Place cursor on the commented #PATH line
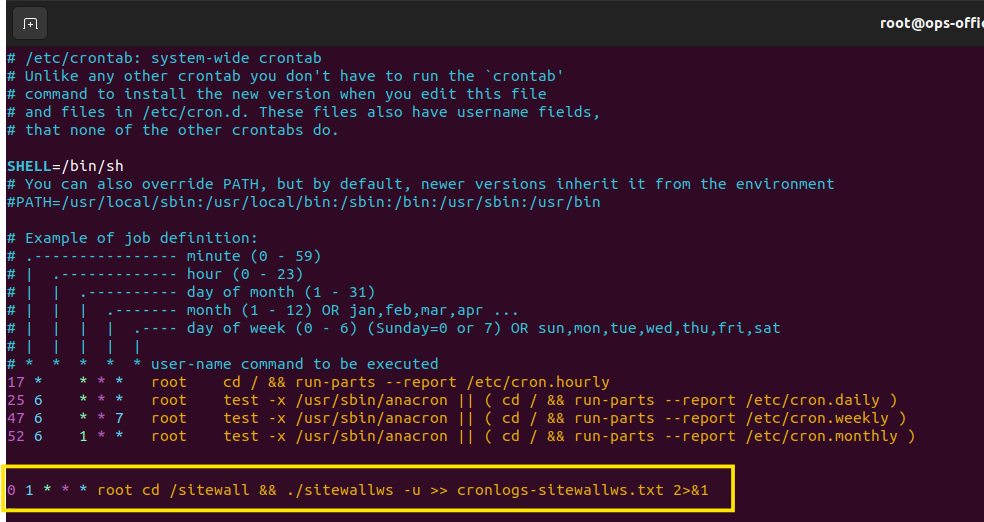The height and width of the screenshot is (522, 984). coord(304,202)
